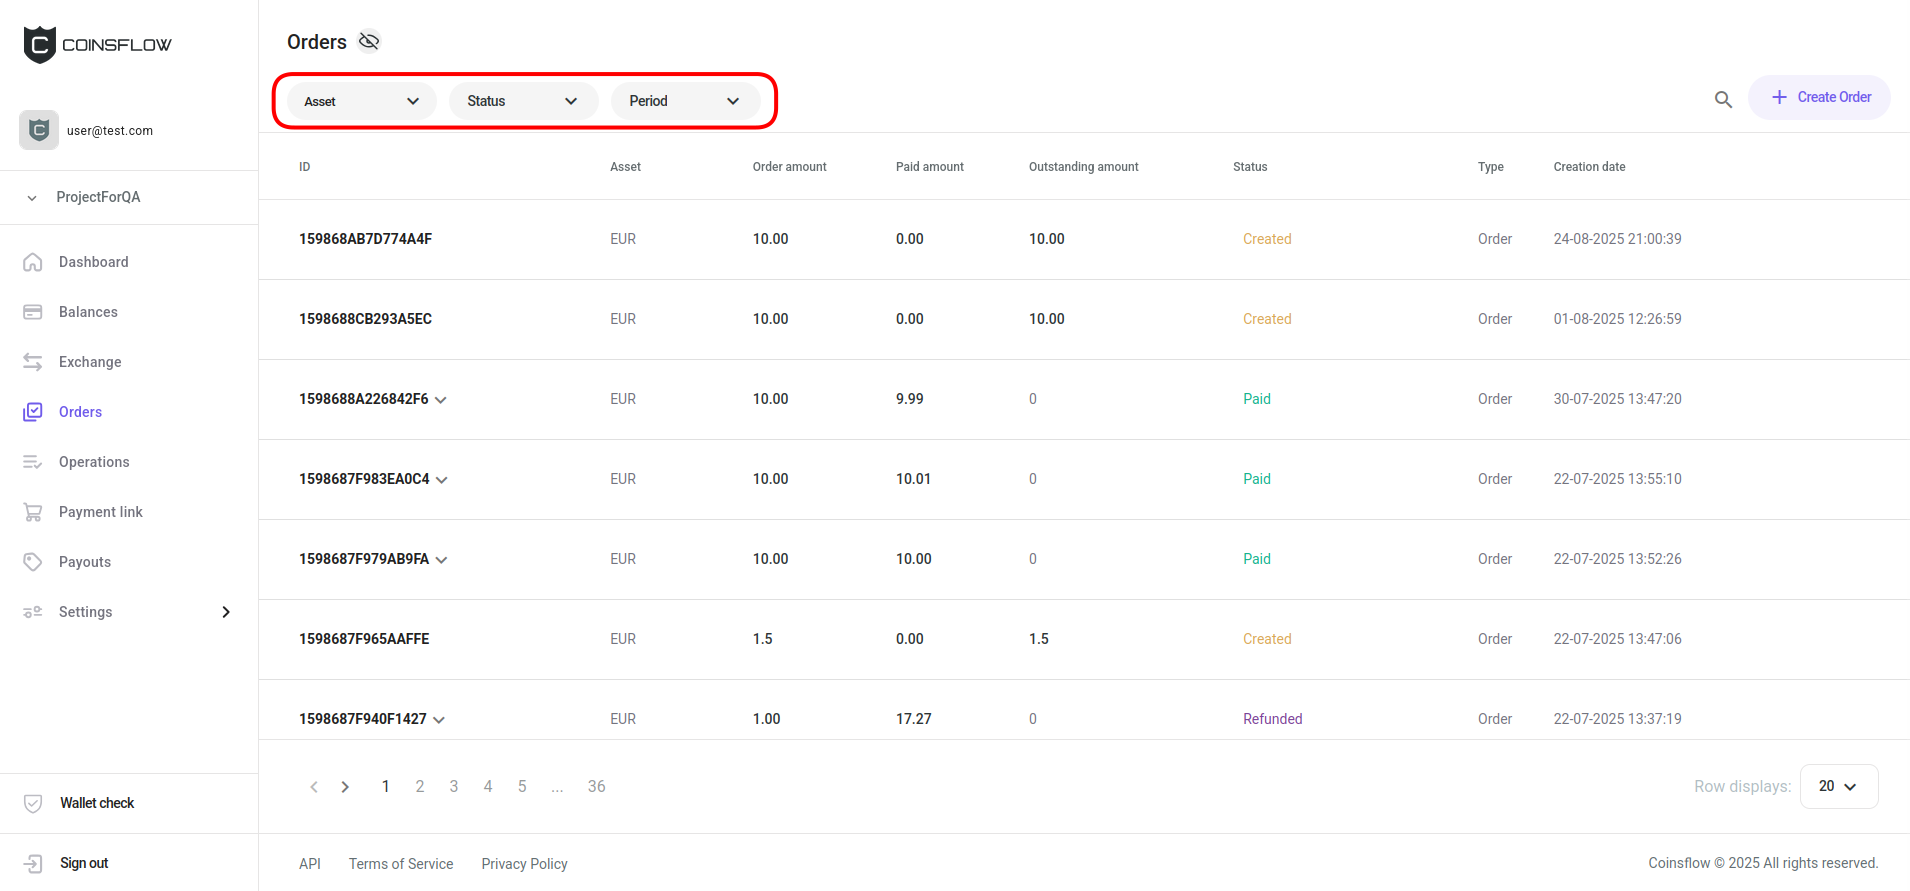Go to Operations in the sidebar

pos(94,462)
